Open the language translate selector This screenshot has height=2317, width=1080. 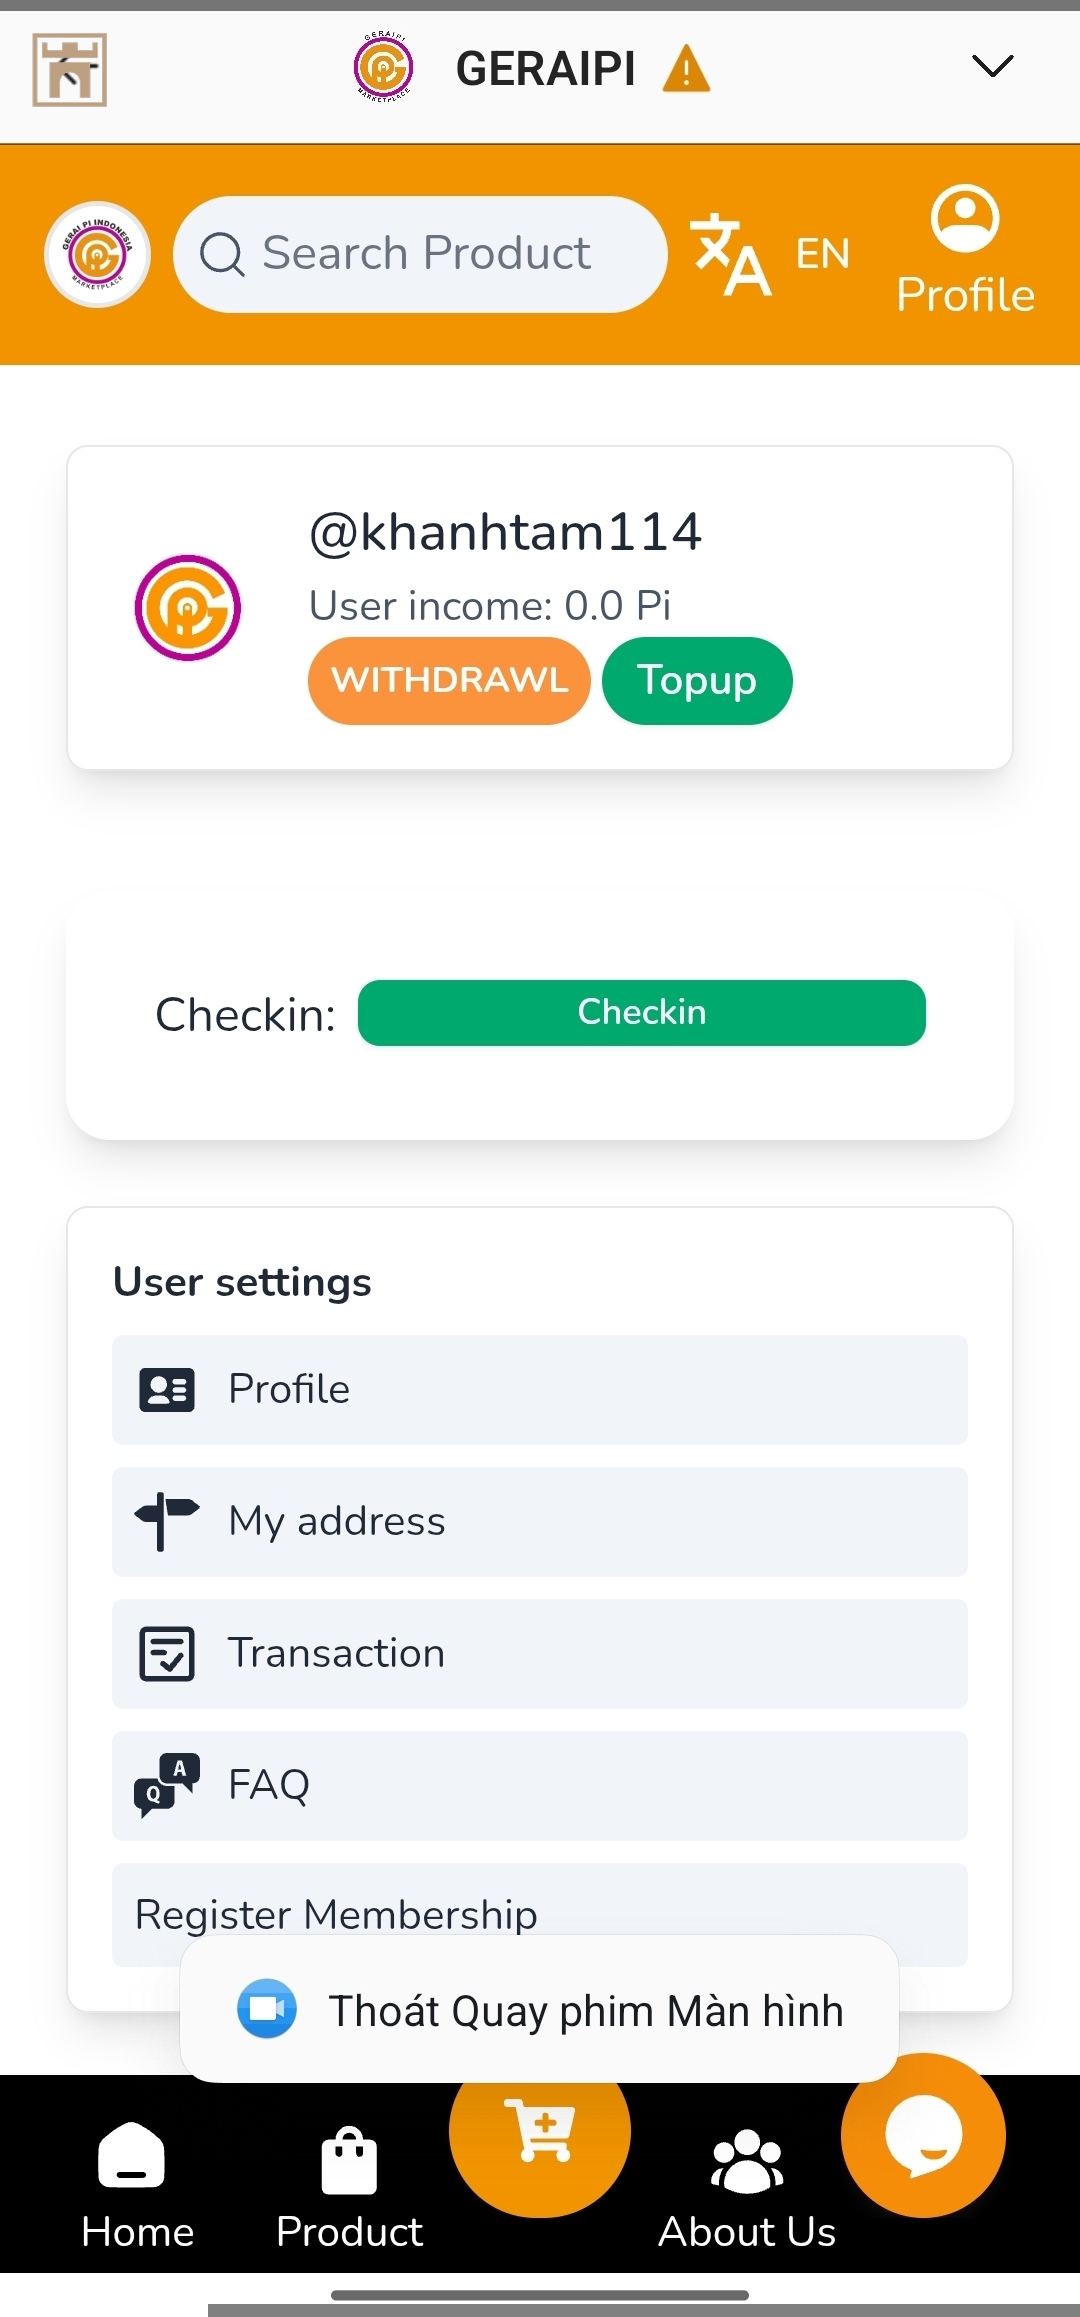click(x=770, y=254)
